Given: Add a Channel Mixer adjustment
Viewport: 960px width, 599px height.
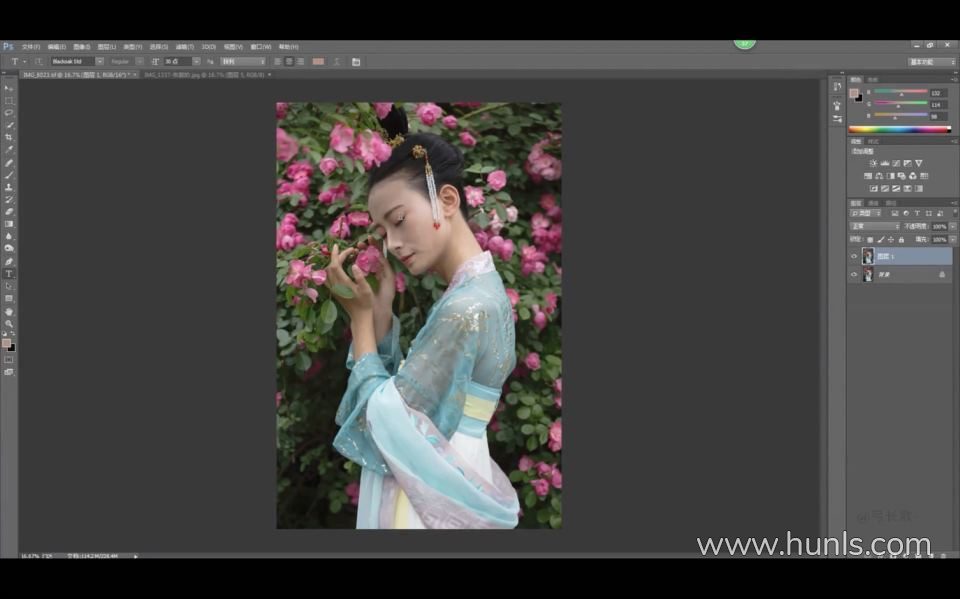Looking at the screenshot, I should pos(913,176).
